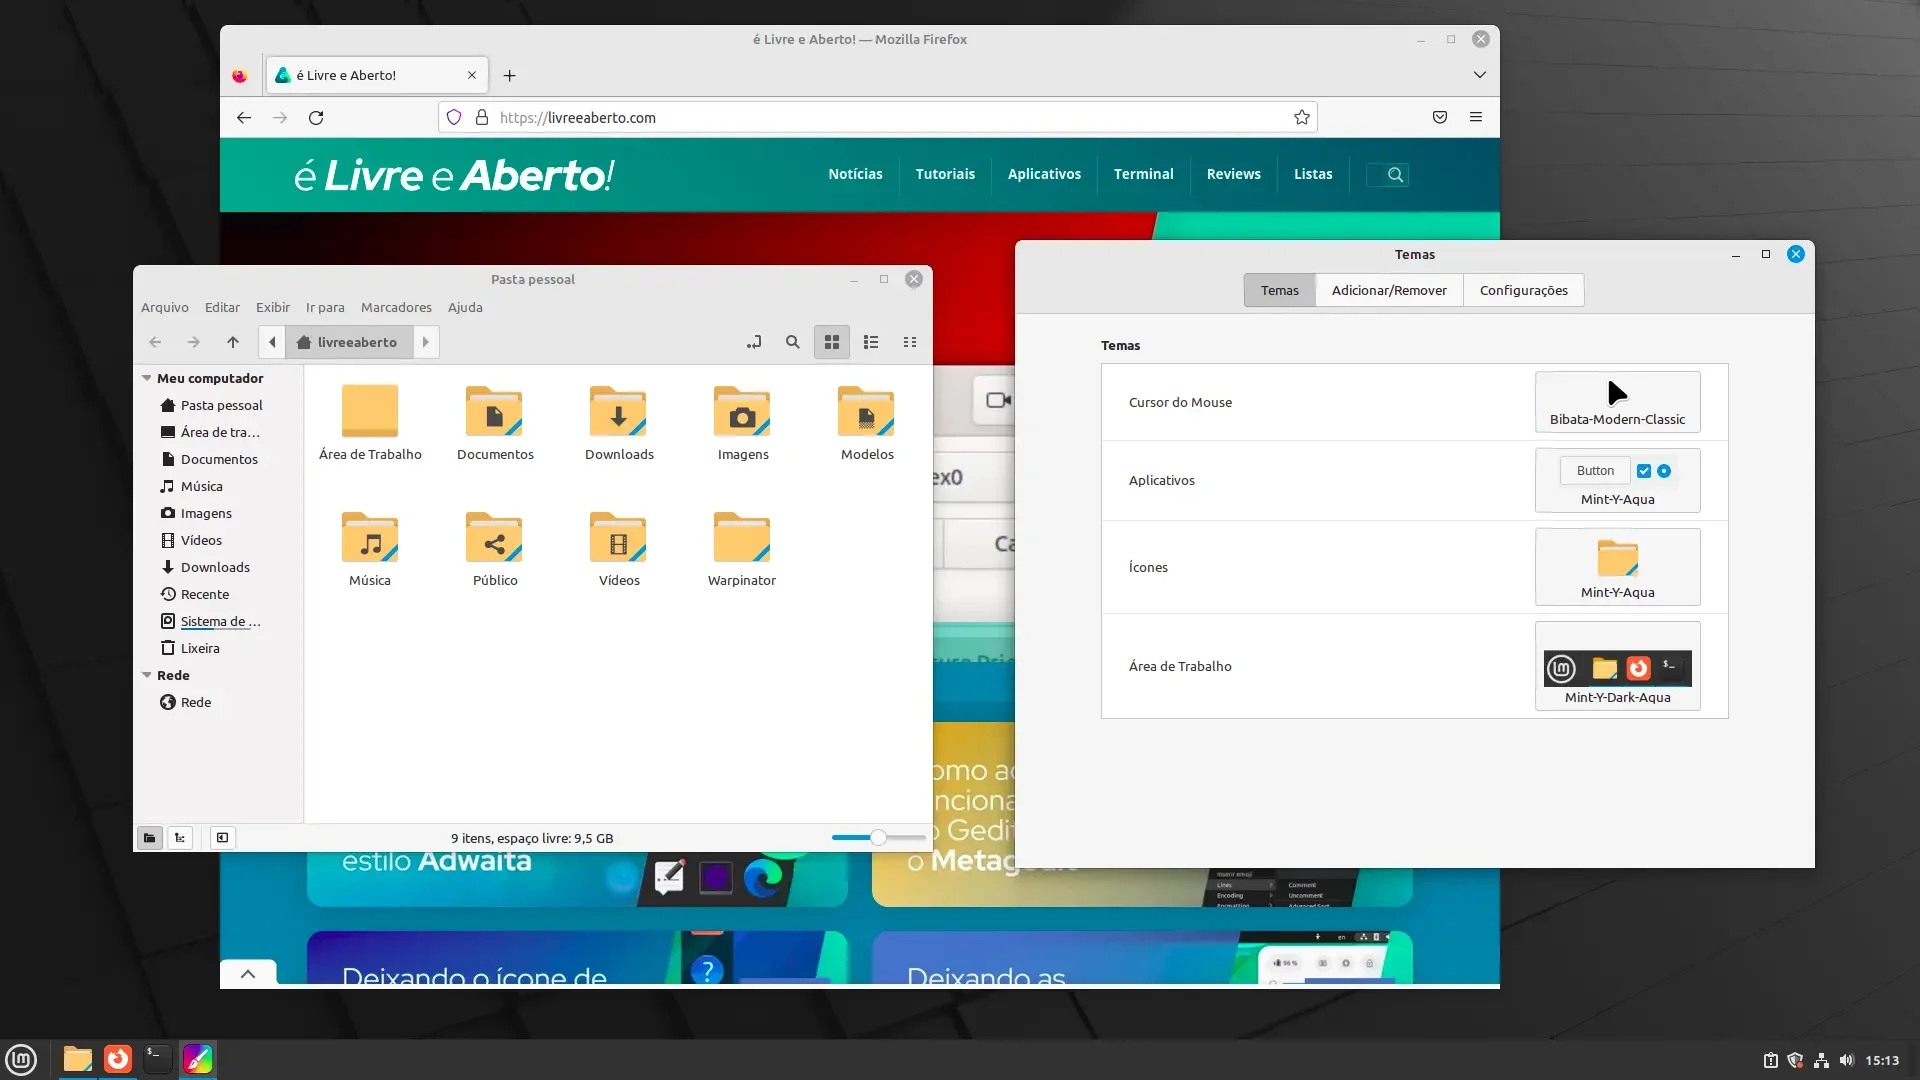Go up one folder level
This screenshot has width=1920, height=1080.
(x=233, y=342)
